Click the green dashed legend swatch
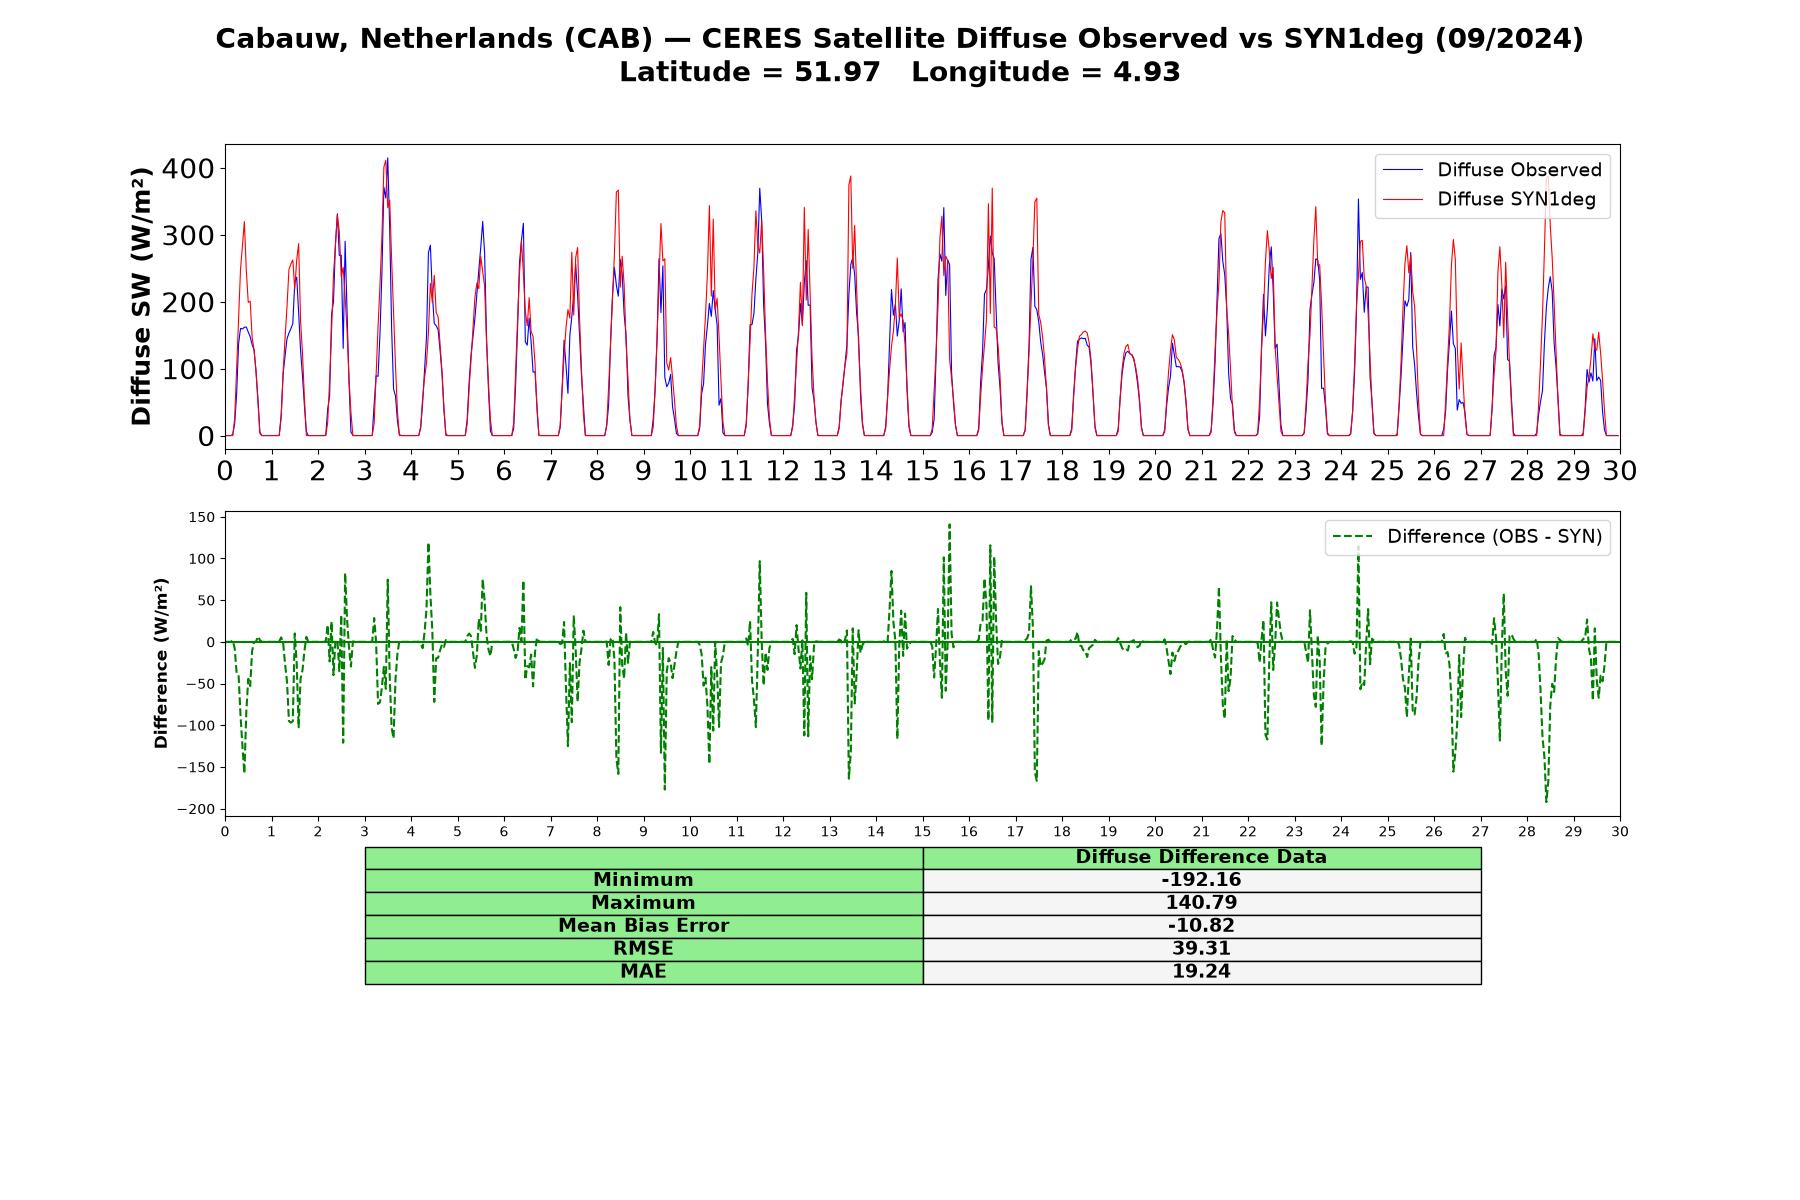 1352,538
